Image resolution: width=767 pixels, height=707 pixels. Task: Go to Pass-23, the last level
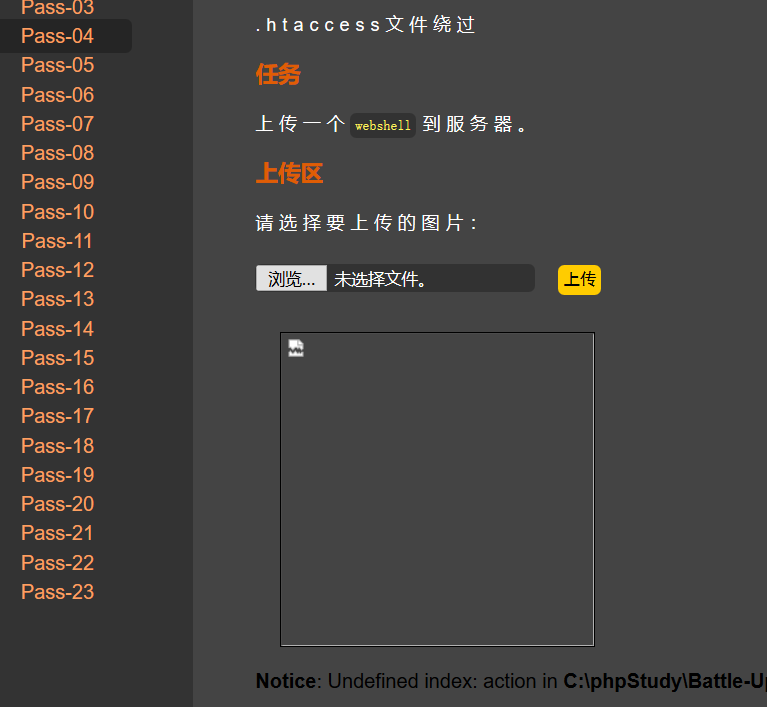click(57, 592)
